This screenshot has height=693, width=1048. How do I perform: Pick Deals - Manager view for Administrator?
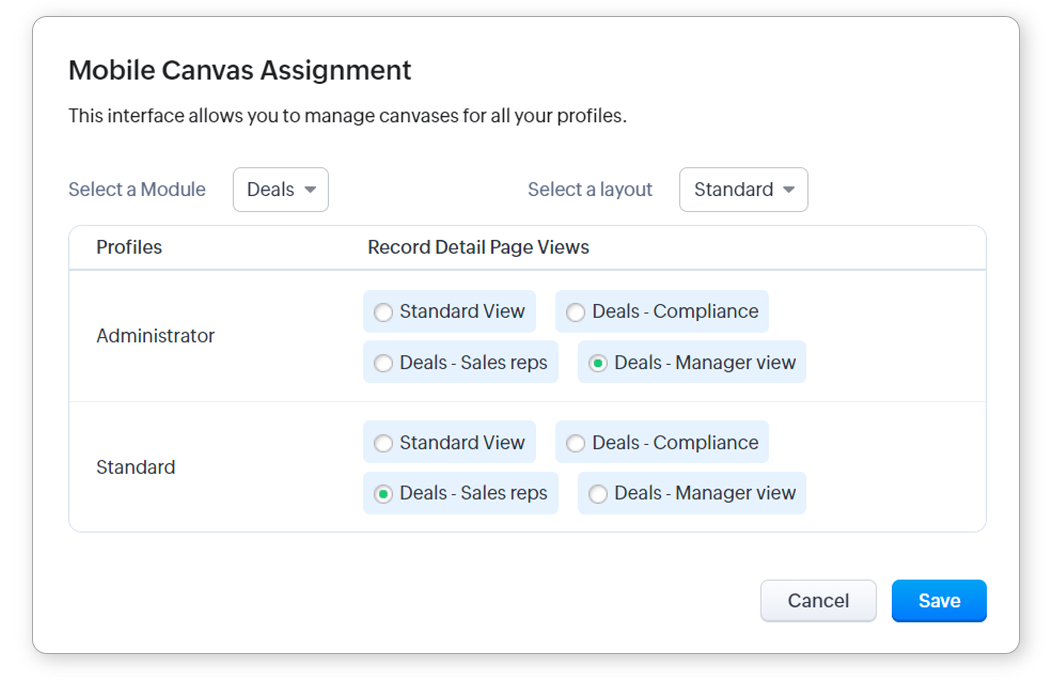click(x=598, y=364)
